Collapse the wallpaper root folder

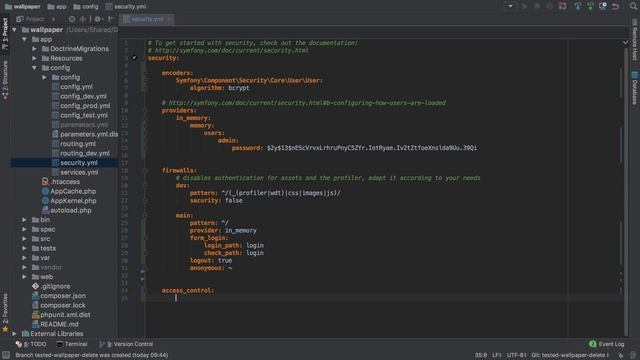tap(14, 30)
